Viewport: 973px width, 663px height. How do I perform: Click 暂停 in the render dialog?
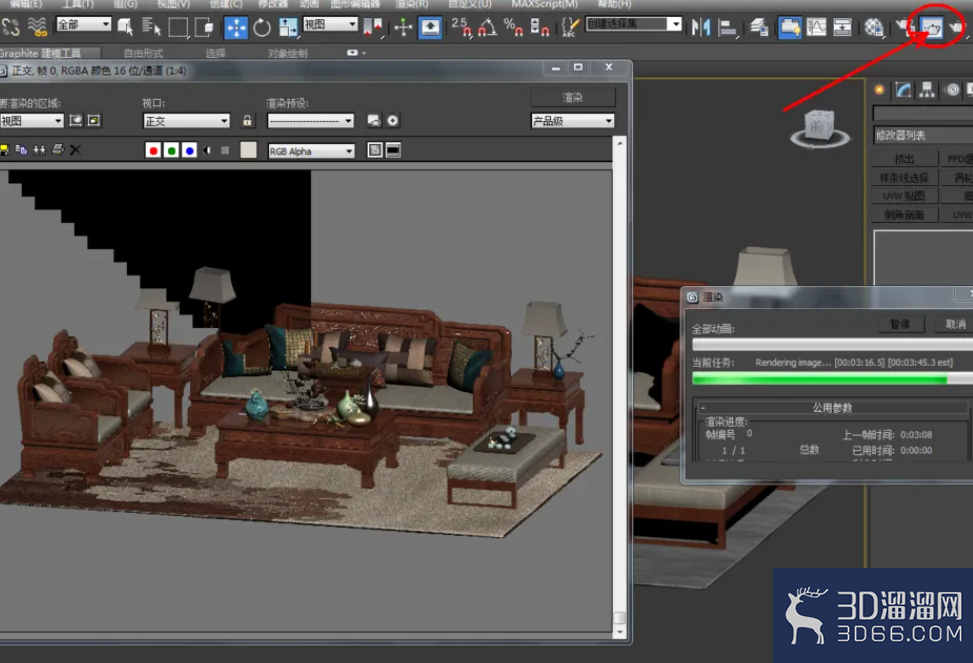[901, 324]
